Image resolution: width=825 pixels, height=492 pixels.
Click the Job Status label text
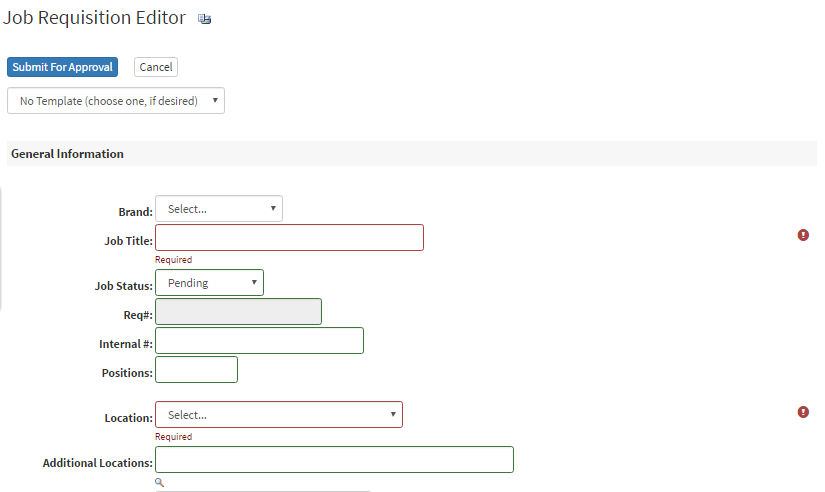pyautogui.click(x=123, y=286)
